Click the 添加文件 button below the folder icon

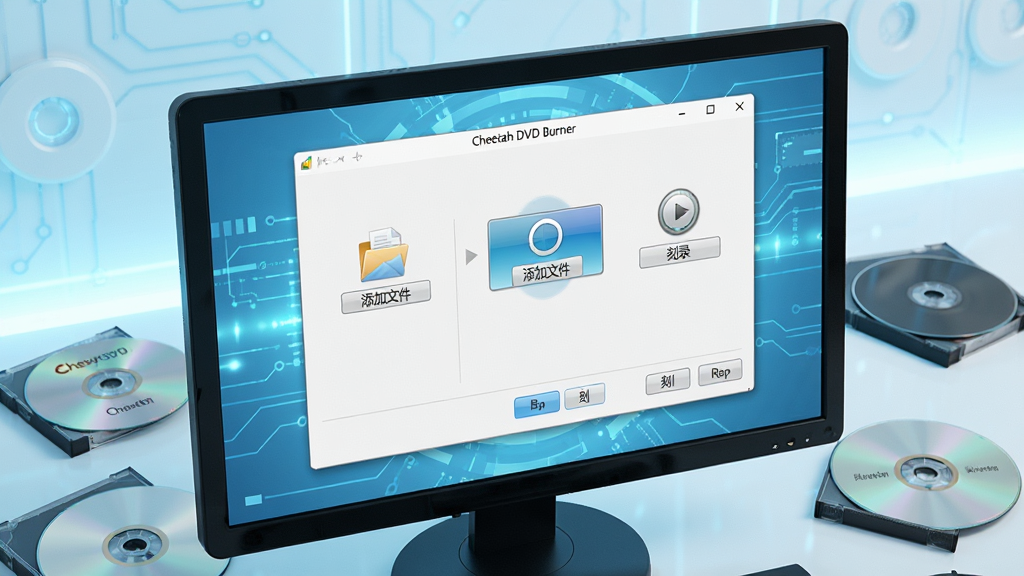tap(386, 297)
